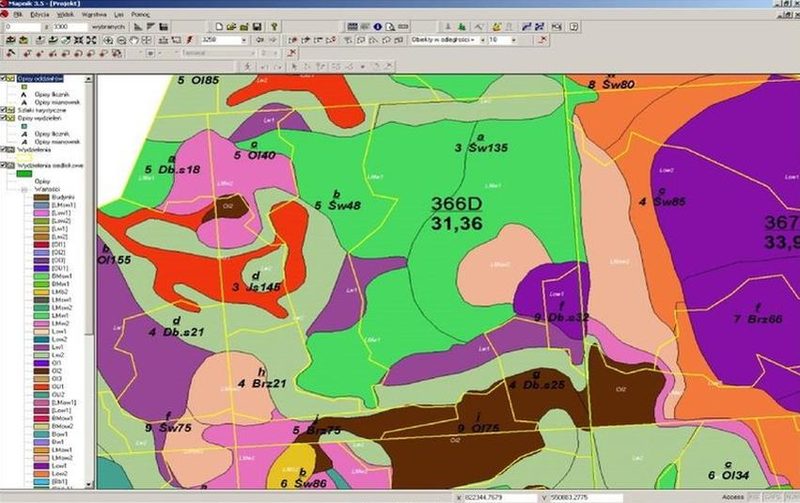This screenshot has width=800, height=503.
Task: Save the project with floppy disk icon
Action: (x=257, y=27)
